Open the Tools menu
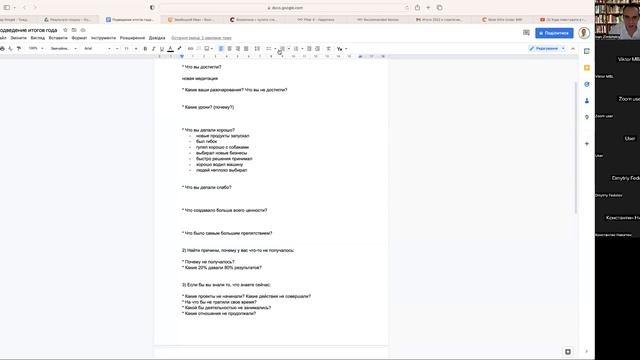640x360 pixels. point(103,38)
